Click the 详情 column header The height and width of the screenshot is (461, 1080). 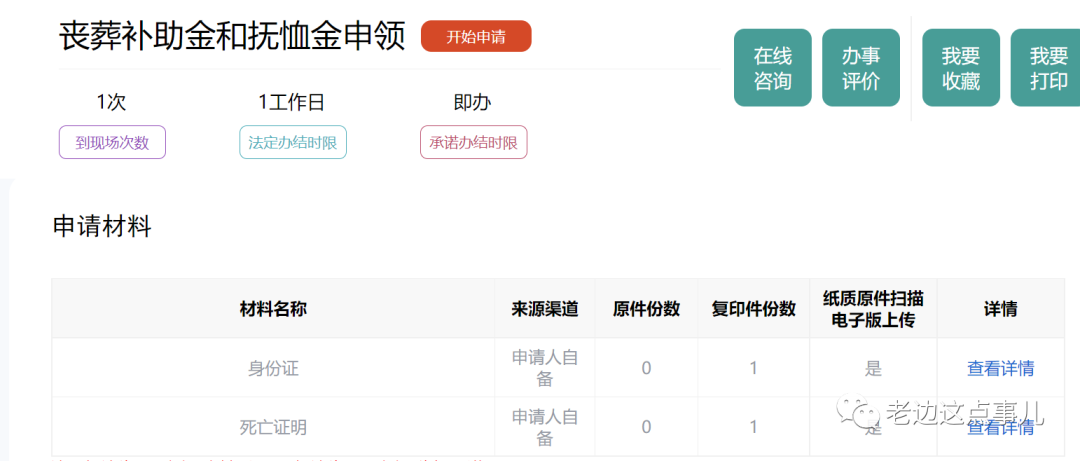1001,309
